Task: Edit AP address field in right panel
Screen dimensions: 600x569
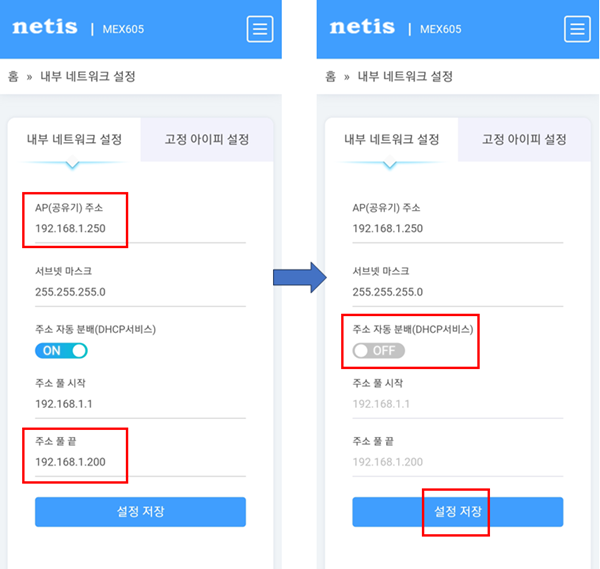Action: pyautogui.click(x=458, y=228)
